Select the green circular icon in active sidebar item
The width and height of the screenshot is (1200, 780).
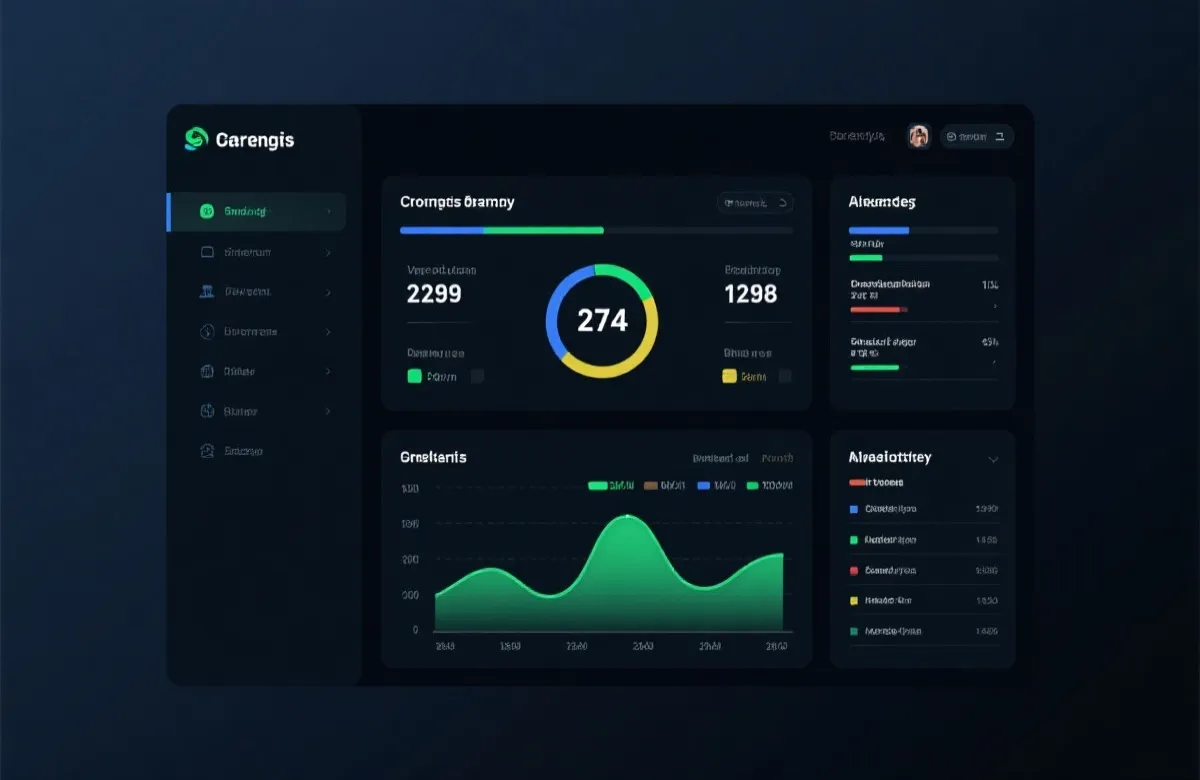(x=207, y=211)
